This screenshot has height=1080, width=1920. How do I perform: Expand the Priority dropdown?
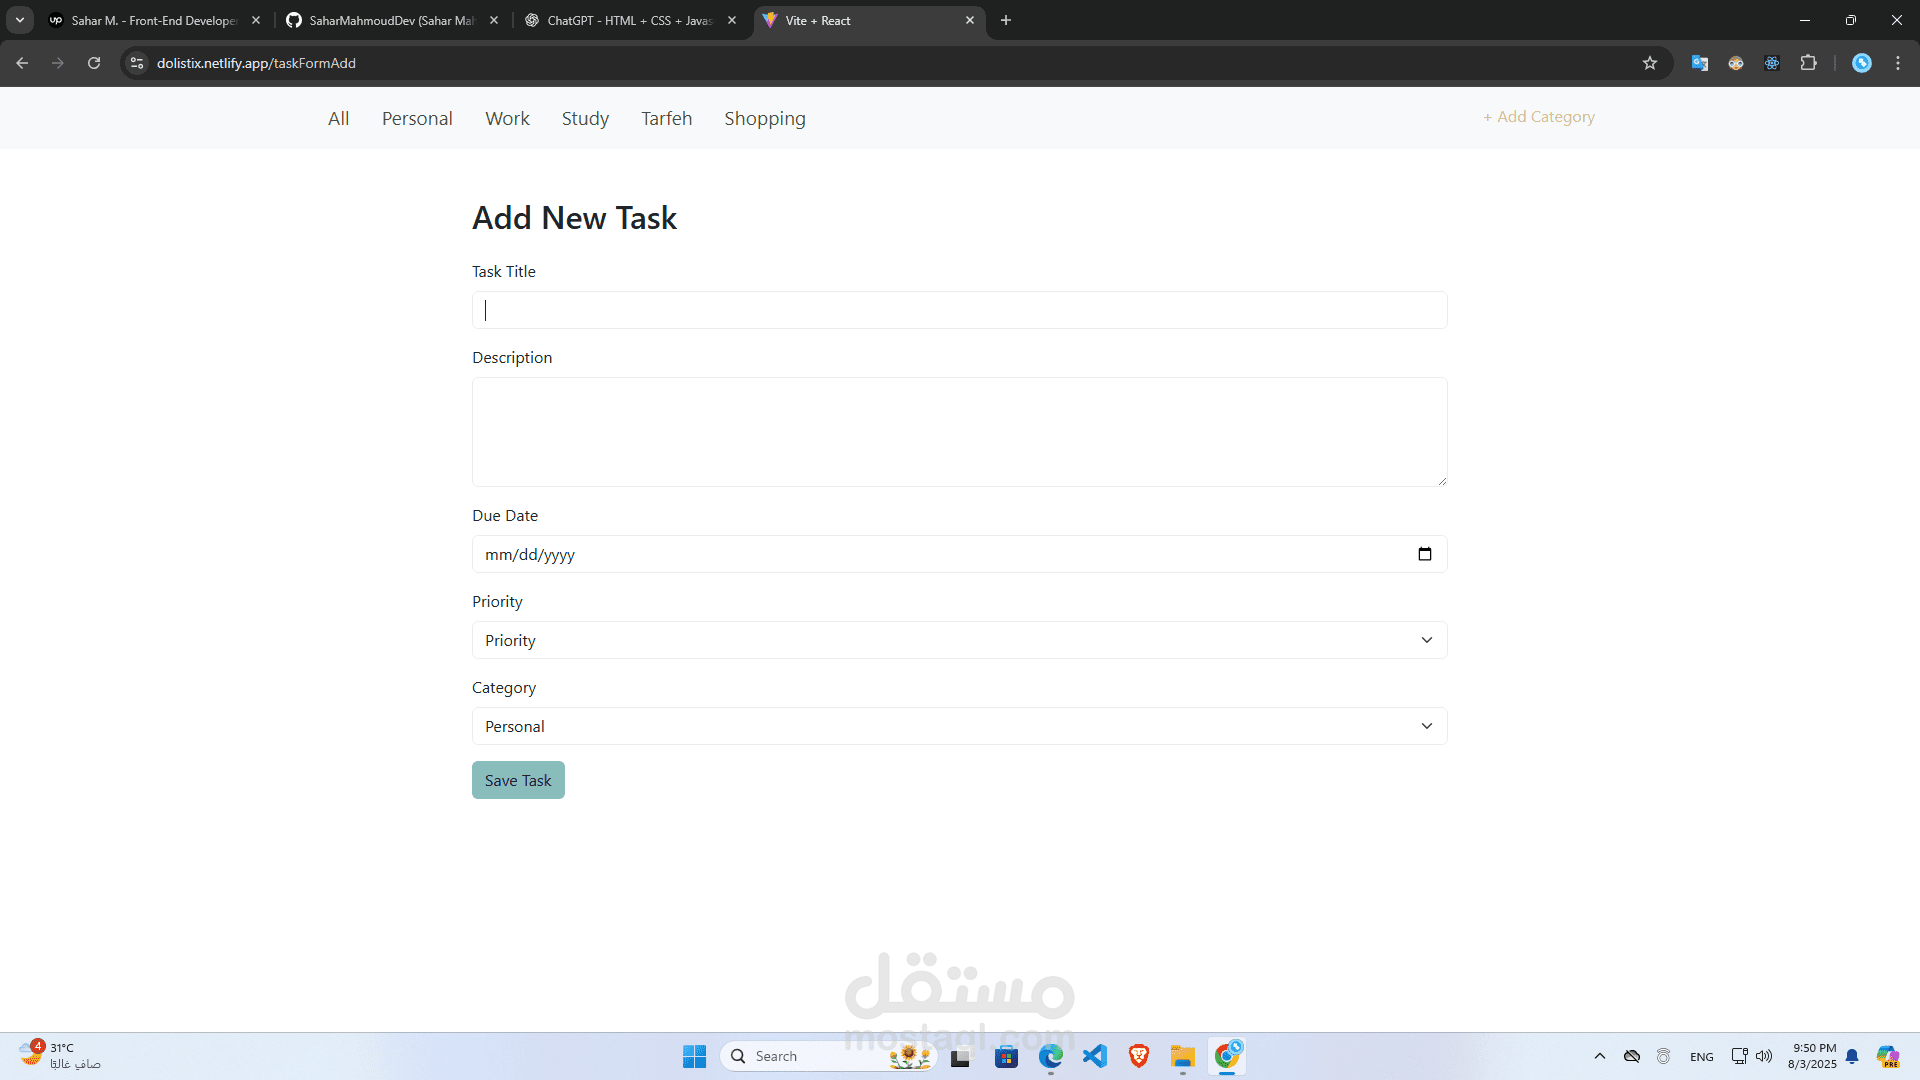(959, 640)
